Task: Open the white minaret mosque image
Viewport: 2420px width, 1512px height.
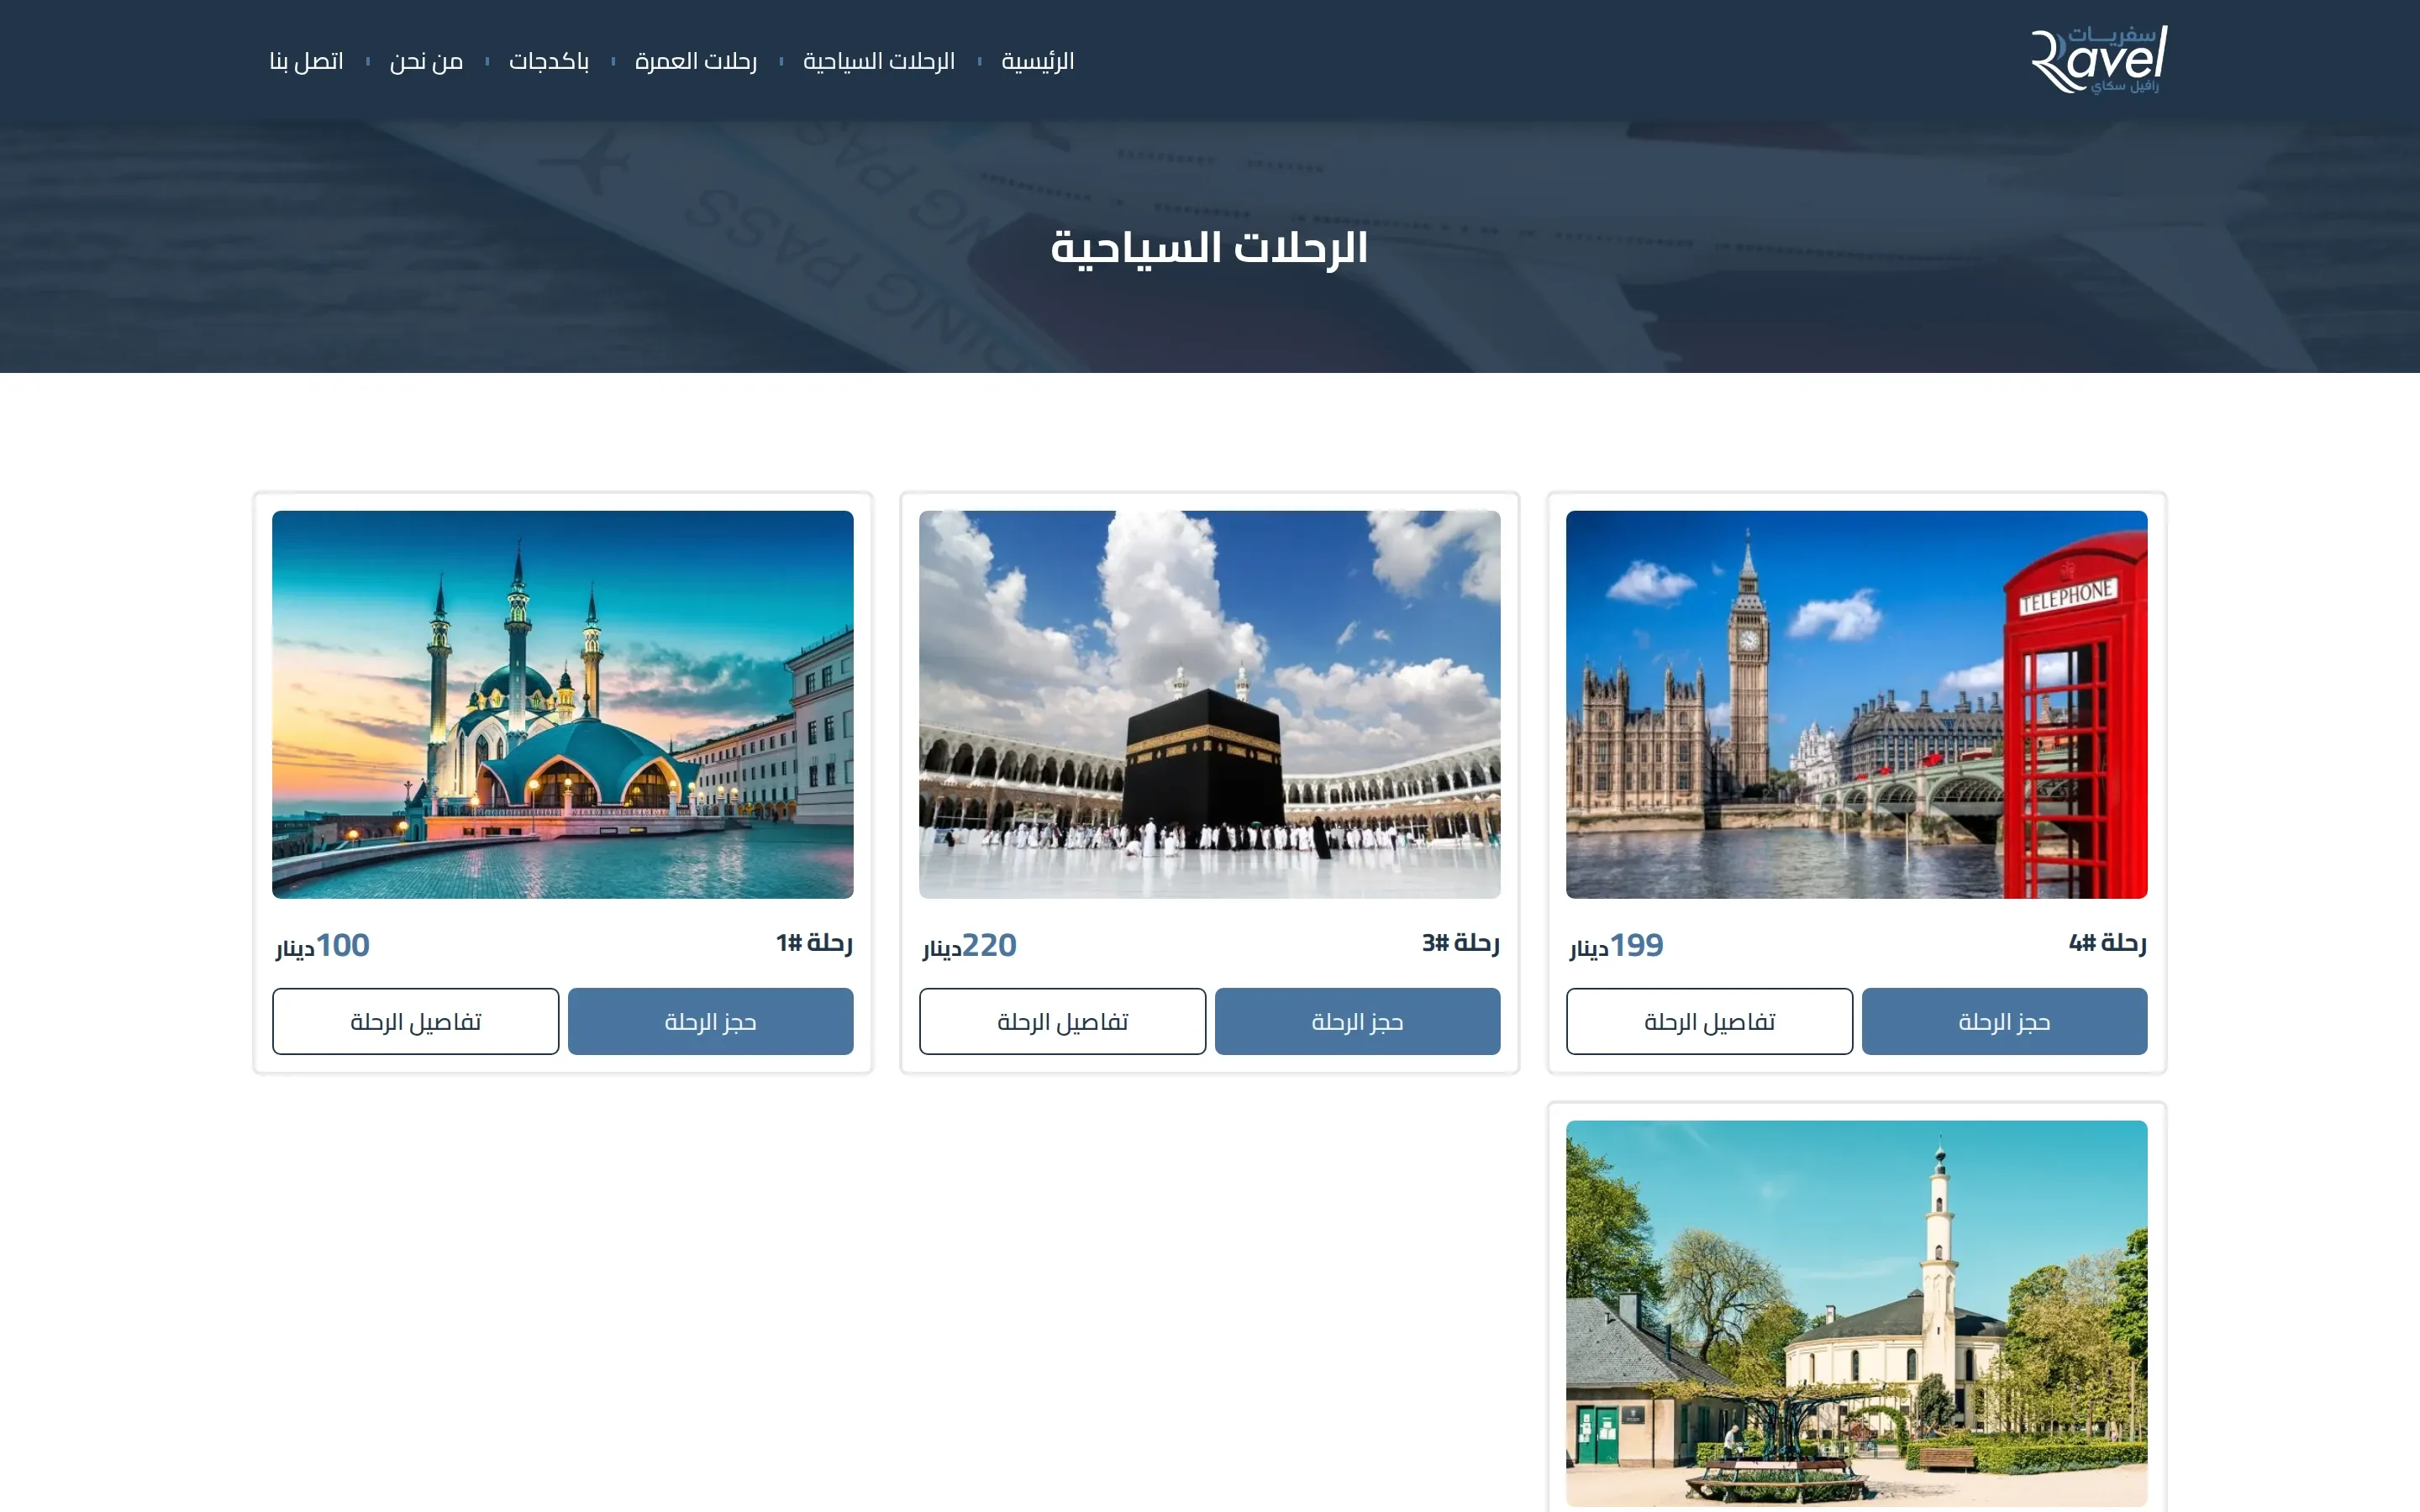Action: (x=1857, y=1313)
